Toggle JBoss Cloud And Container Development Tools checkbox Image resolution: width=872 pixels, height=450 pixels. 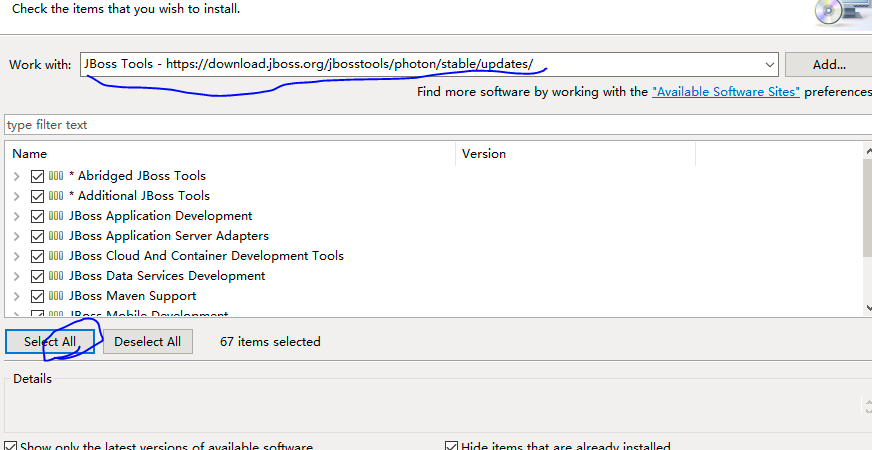click(x=37, y=256)
